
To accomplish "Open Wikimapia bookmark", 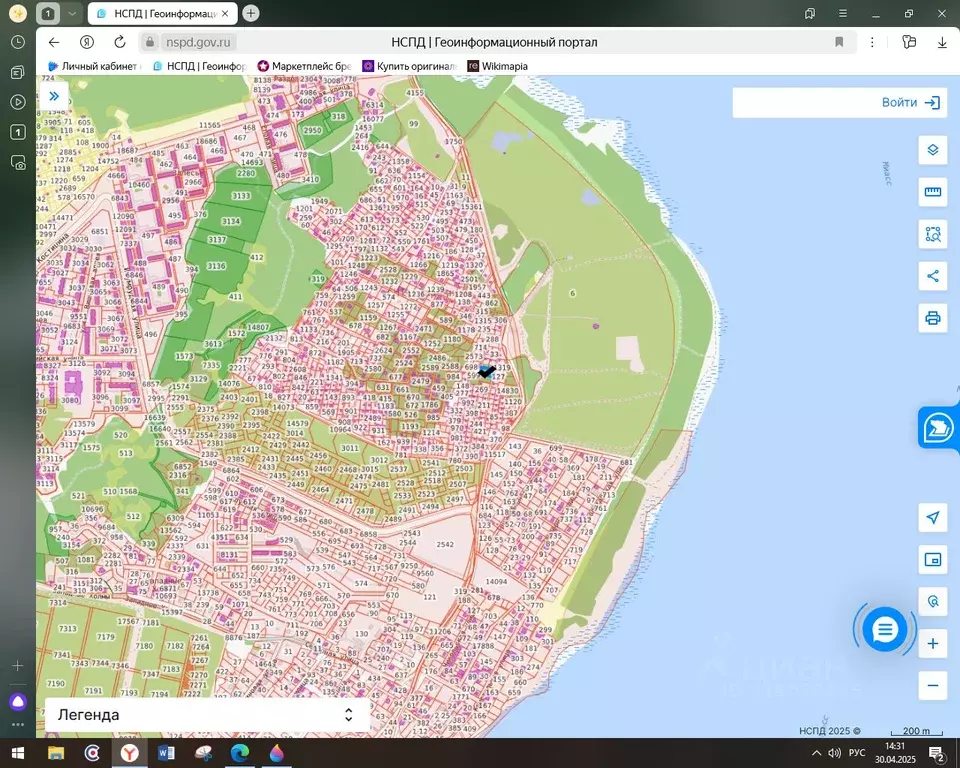I will (498, 66).
